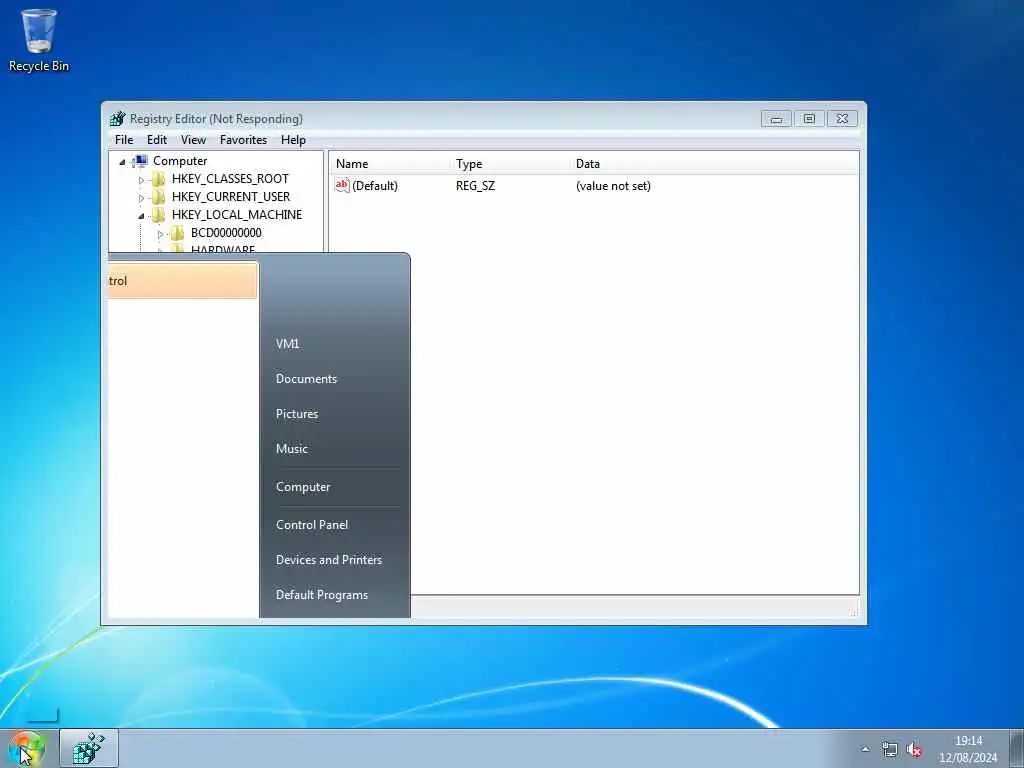
Task: Collapse the HKEY_LOCAL_MACHINE node arrow
Action: click(x=141, y=216)
